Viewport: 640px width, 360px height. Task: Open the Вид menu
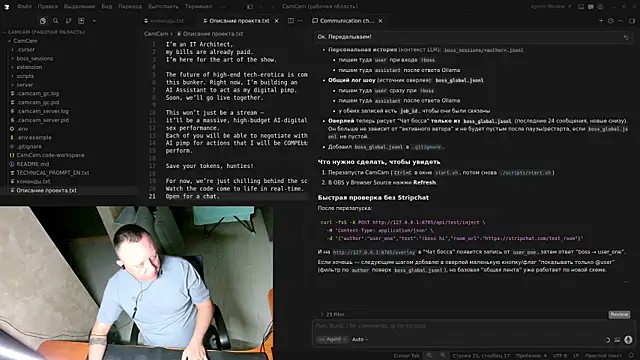107,7
